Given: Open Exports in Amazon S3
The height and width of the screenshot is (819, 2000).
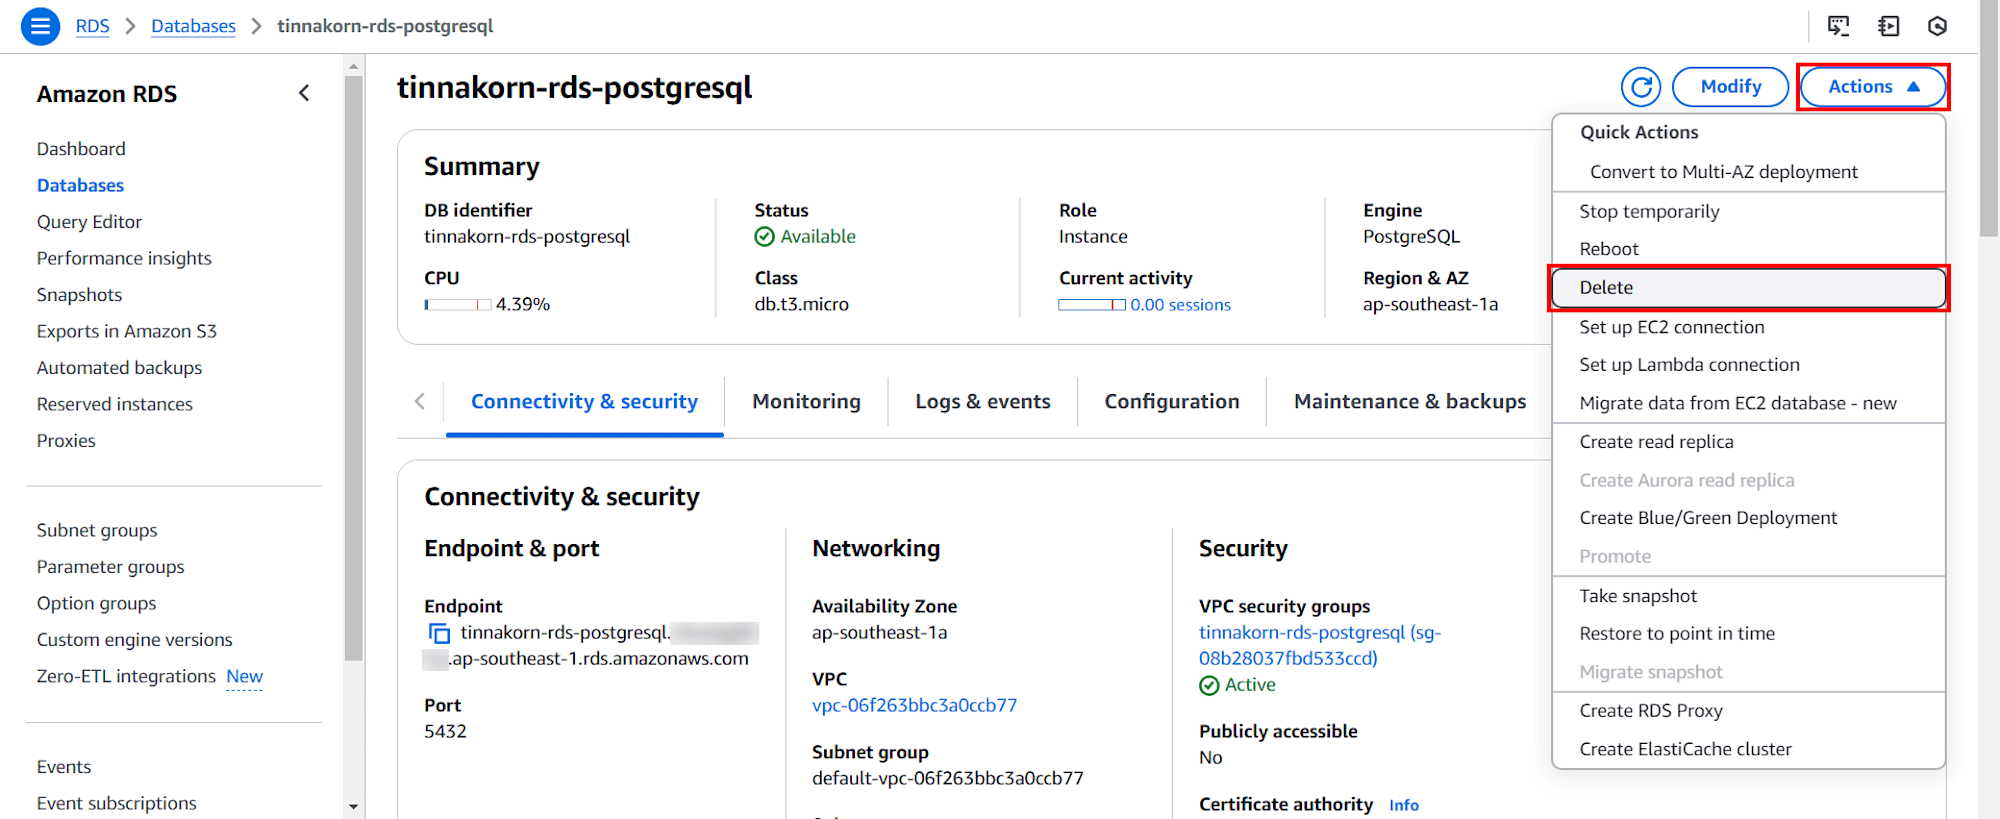Looking at the screenshot, I should [x=126, y=331].
